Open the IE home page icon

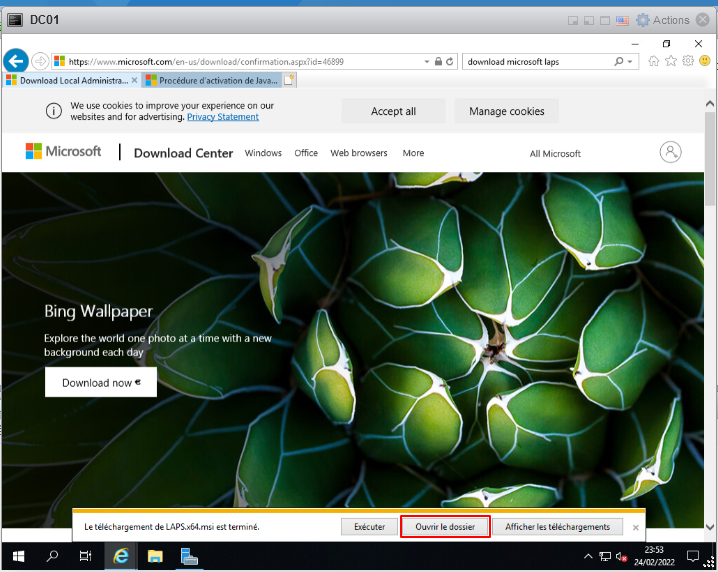(x=654, y=61)
